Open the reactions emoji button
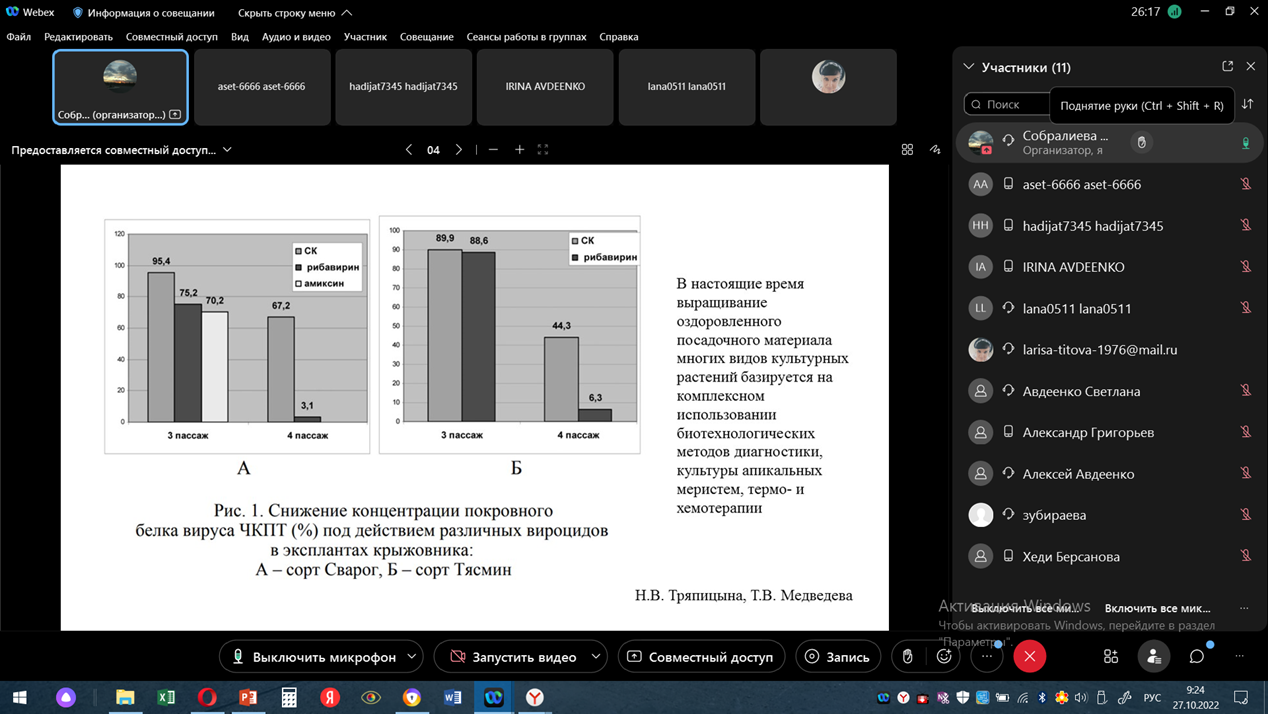The height and width of the screenshot is (714, 1268). click(x=944, y=657)
